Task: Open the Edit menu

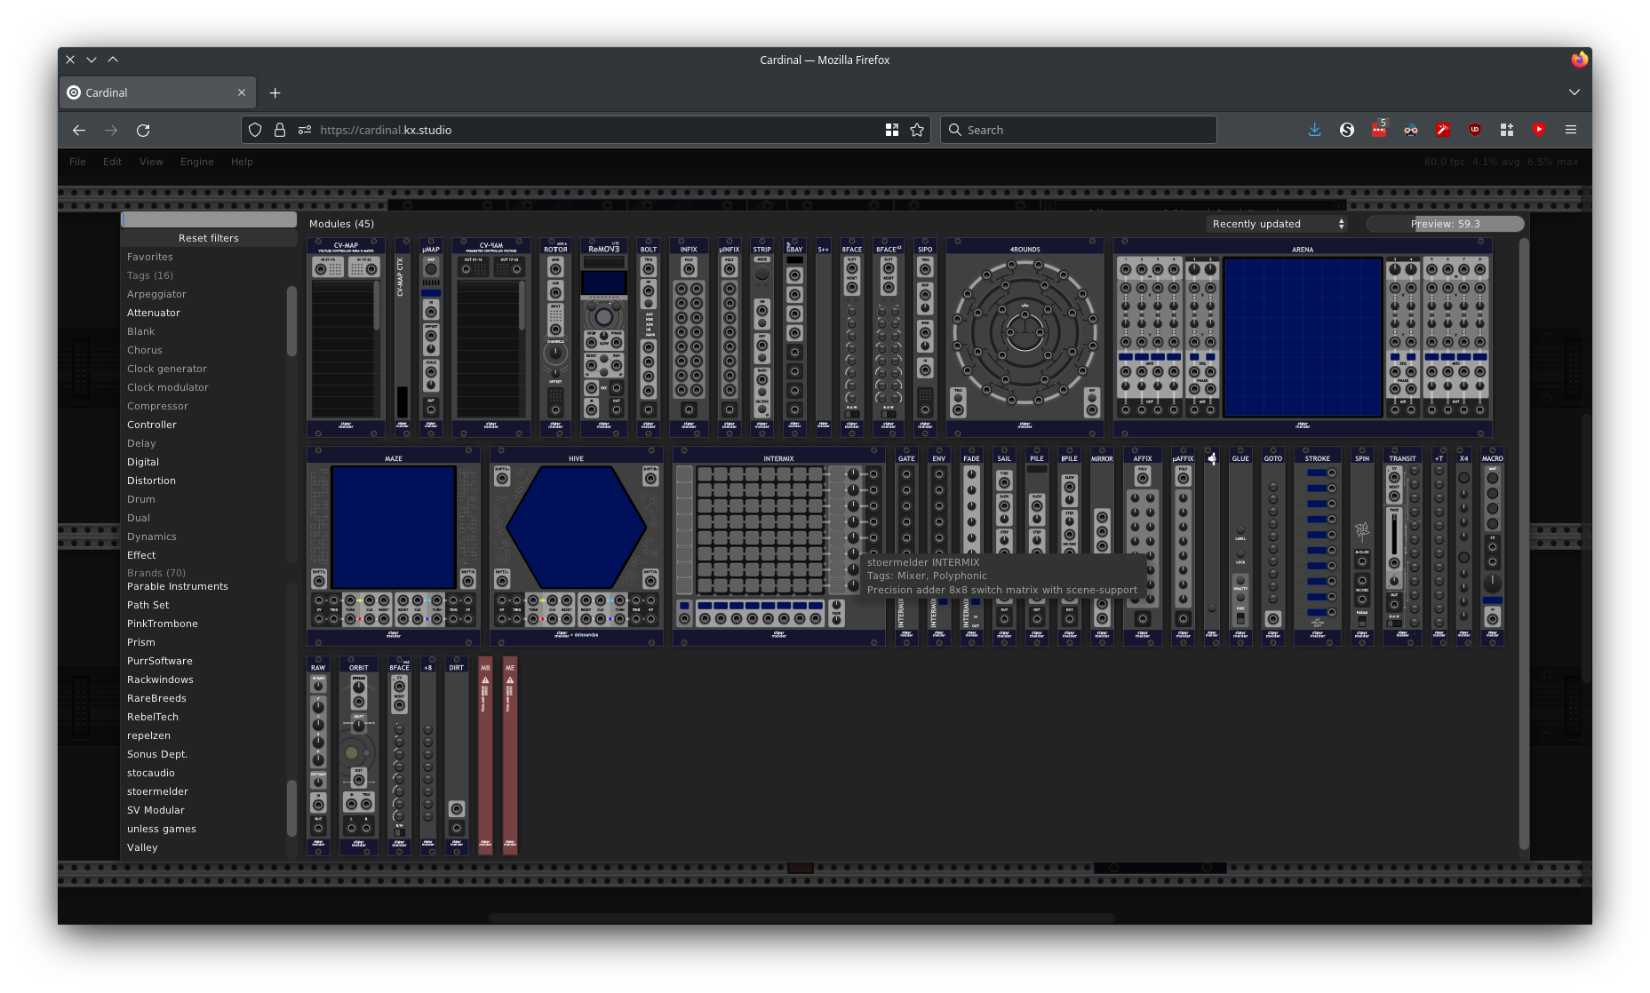Action: coord(112,162)
